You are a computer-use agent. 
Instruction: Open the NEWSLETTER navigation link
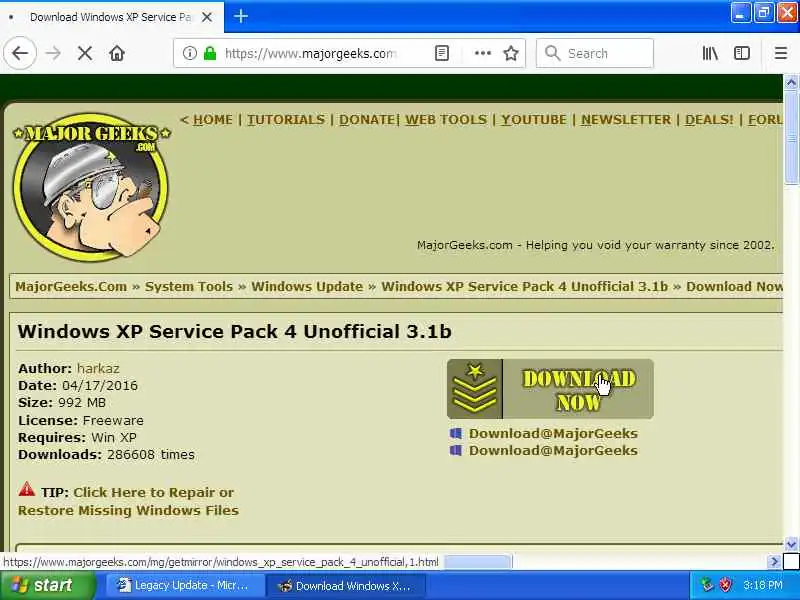[x=626, y=119]
